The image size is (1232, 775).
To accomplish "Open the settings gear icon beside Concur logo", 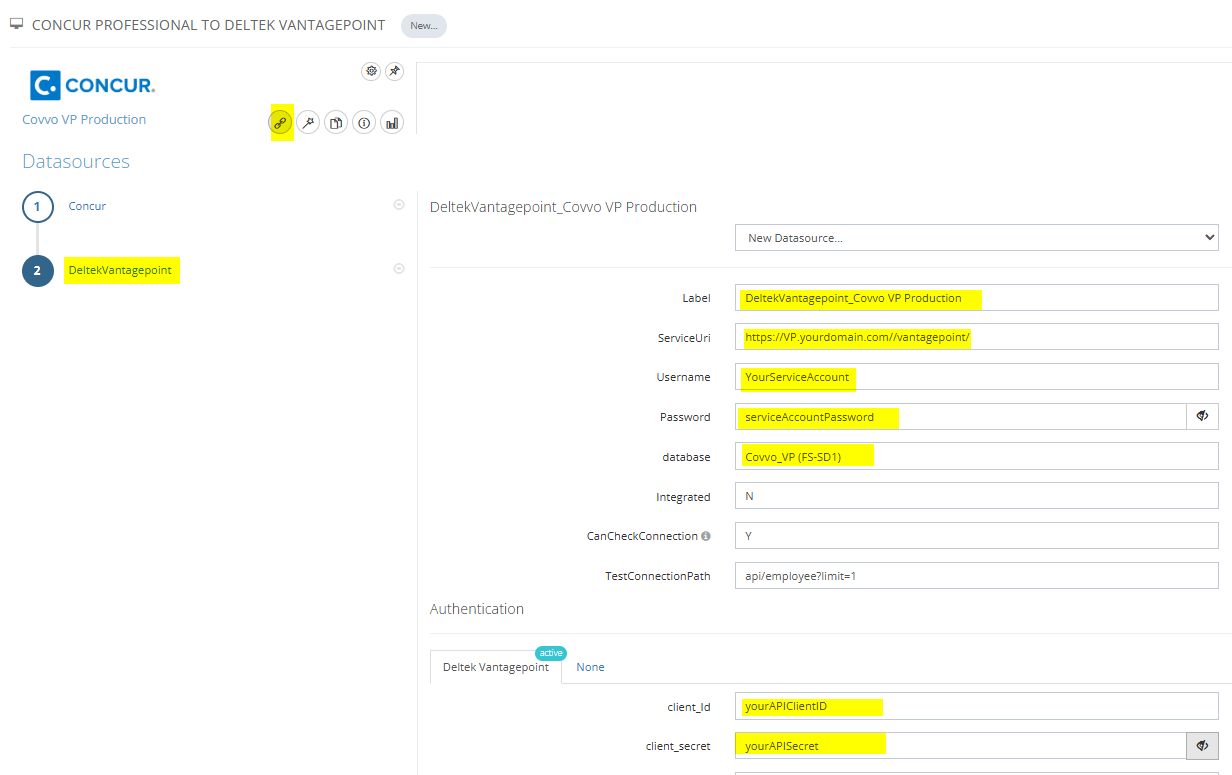I will (371, 71).
